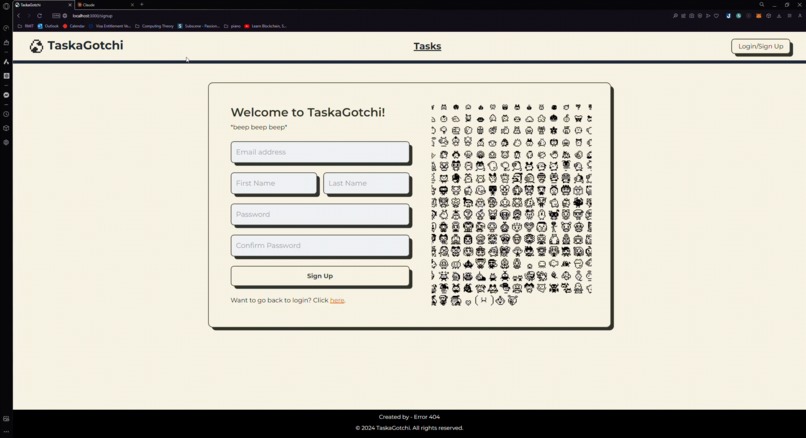The width and height of the screenshot is (806, 438).
Task: Open the Extensions cube icon in sidebar
Action: 6,128
